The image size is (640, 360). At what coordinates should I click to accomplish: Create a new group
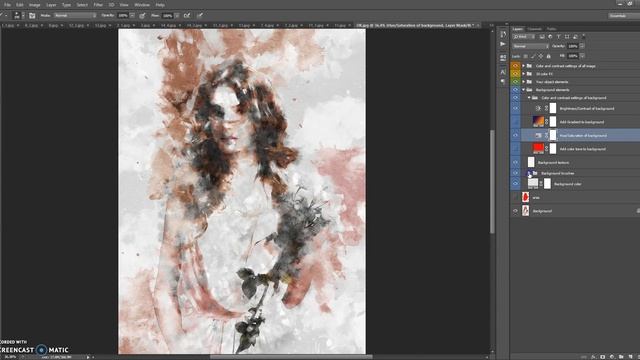621,357
